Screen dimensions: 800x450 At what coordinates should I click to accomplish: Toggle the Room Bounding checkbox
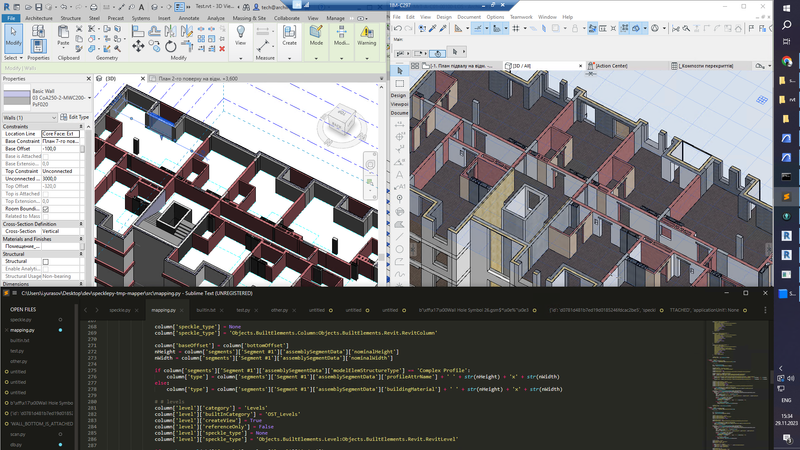coord(45,209)
